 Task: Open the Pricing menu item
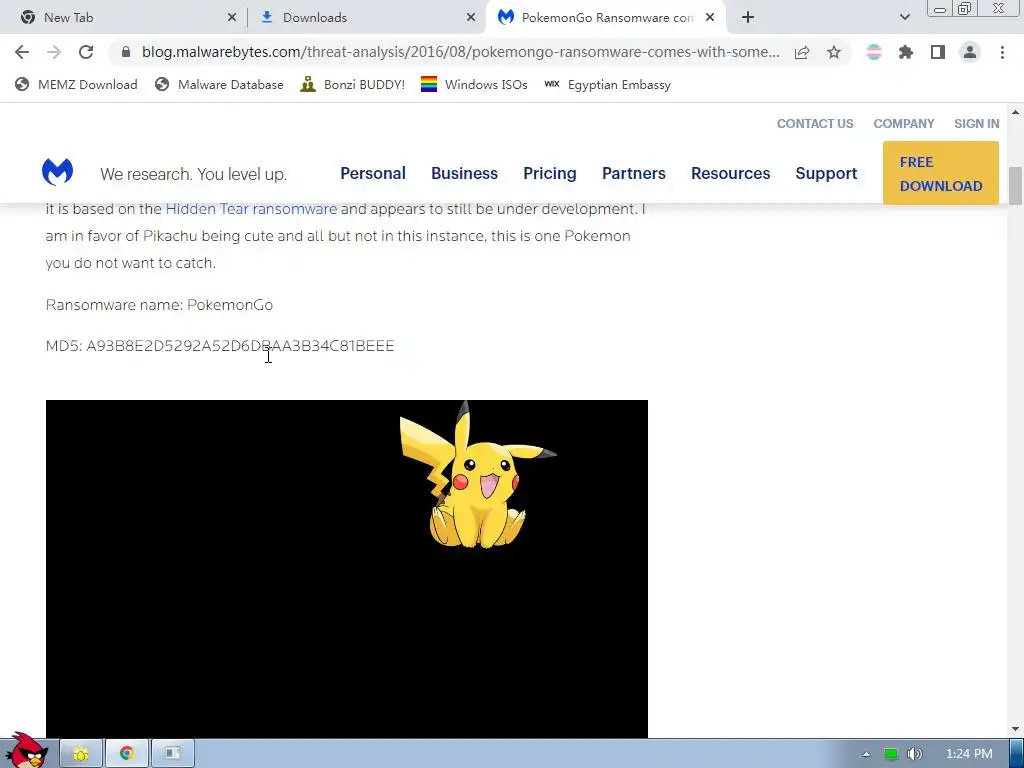click(x=550, y=174)
